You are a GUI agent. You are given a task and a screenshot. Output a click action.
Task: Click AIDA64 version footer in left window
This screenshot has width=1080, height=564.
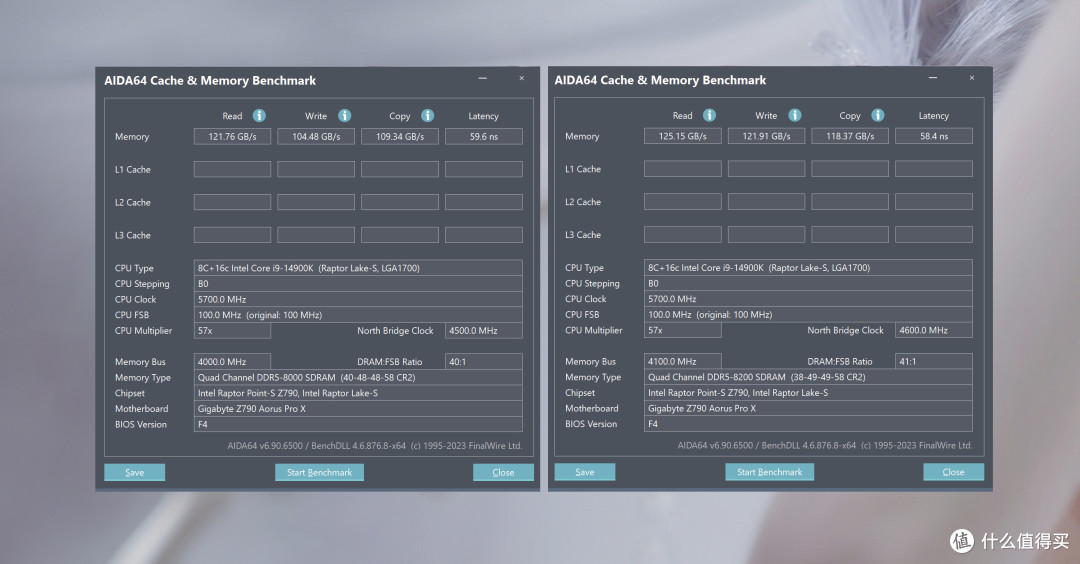(x=375, y=446)
